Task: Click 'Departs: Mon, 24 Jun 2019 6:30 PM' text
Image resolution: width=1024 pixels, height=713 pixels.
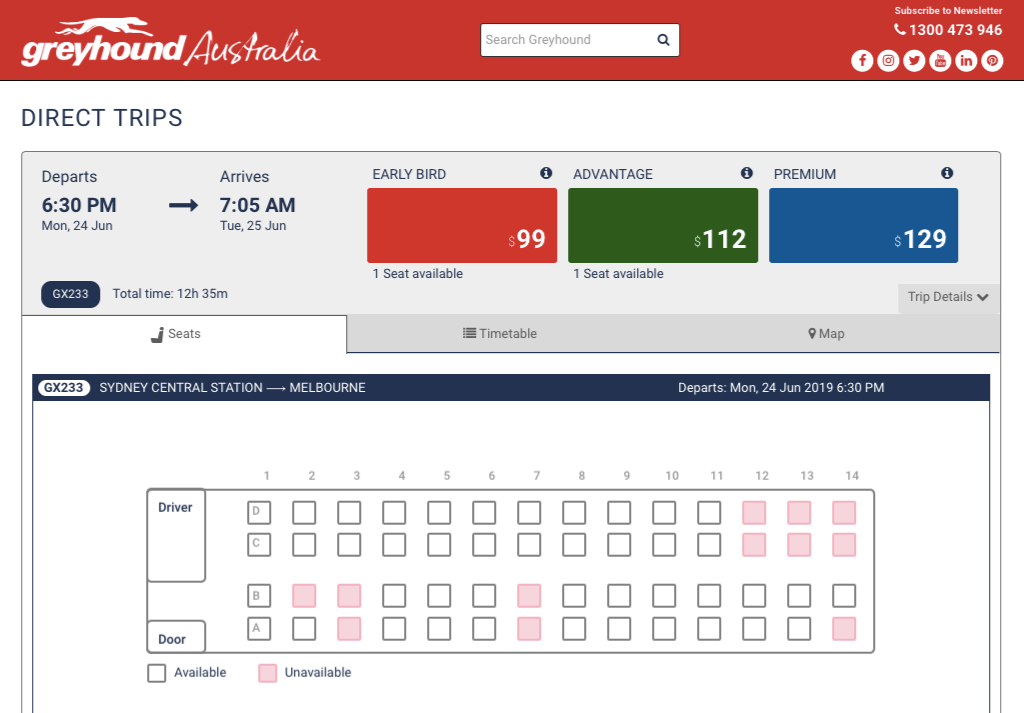Action: pyautogui.click(x=781, y=388)
